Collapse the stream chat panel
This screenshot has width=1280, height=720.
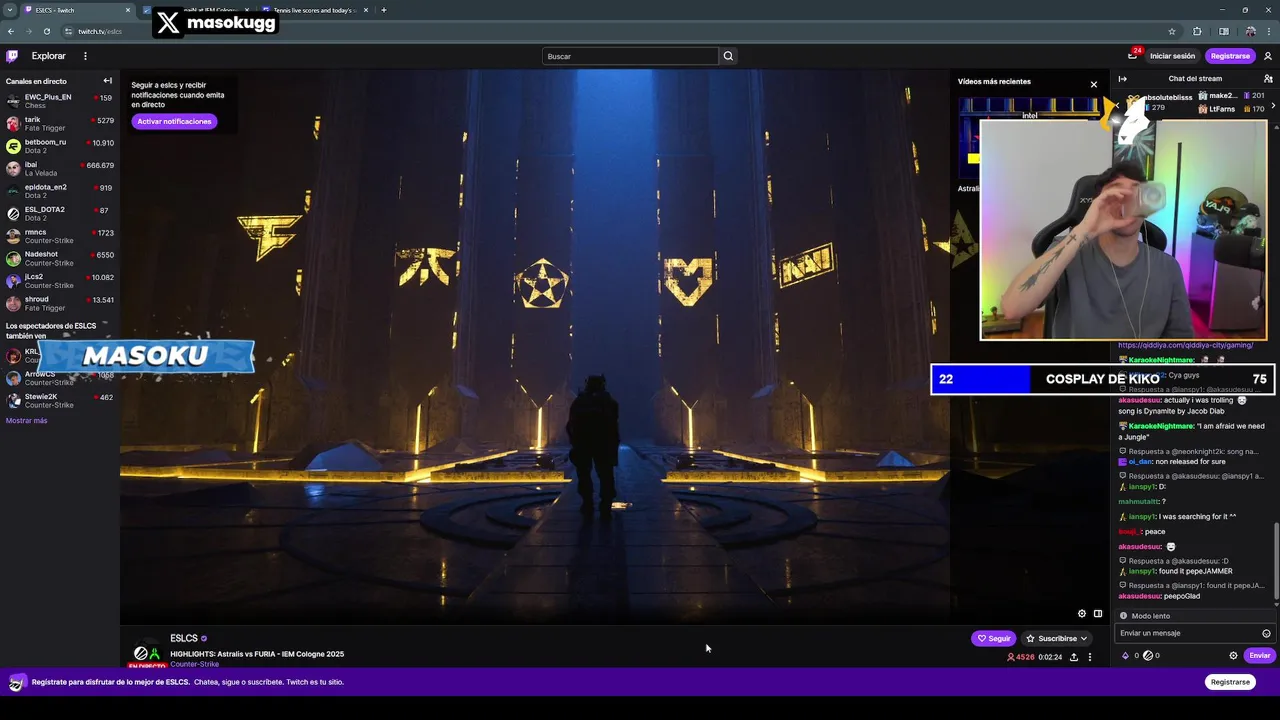coord(1123,79)
